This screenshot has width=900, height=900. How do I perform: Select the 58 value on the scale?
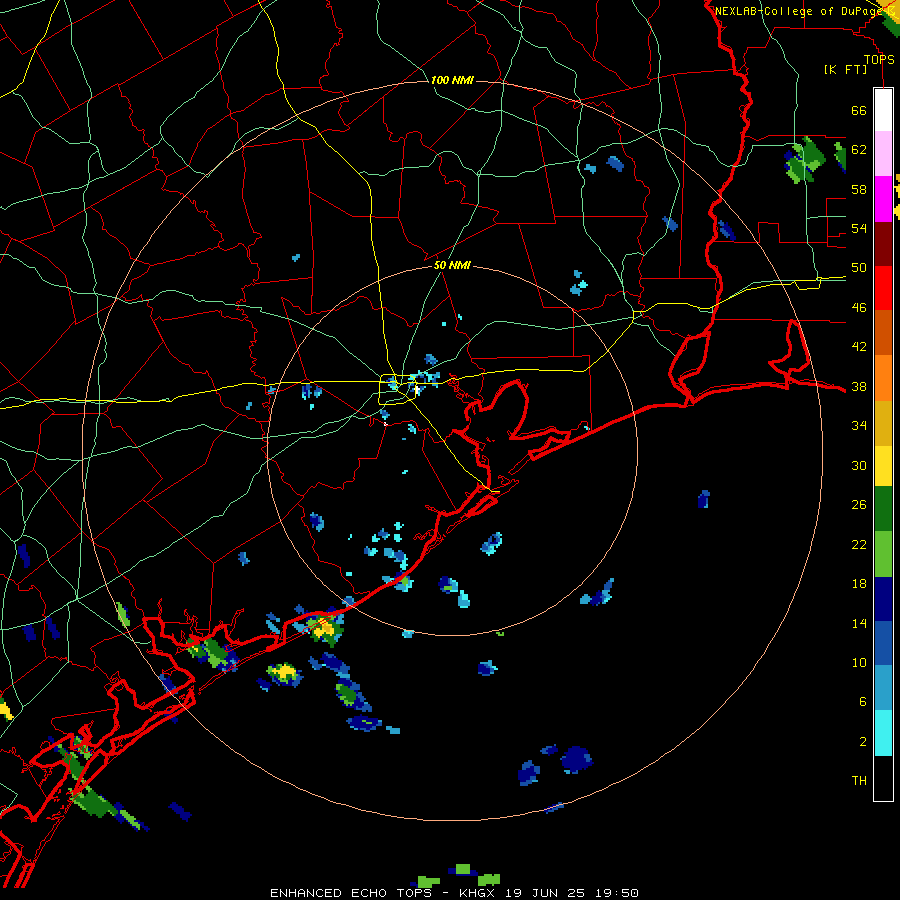tap(859, 189)
